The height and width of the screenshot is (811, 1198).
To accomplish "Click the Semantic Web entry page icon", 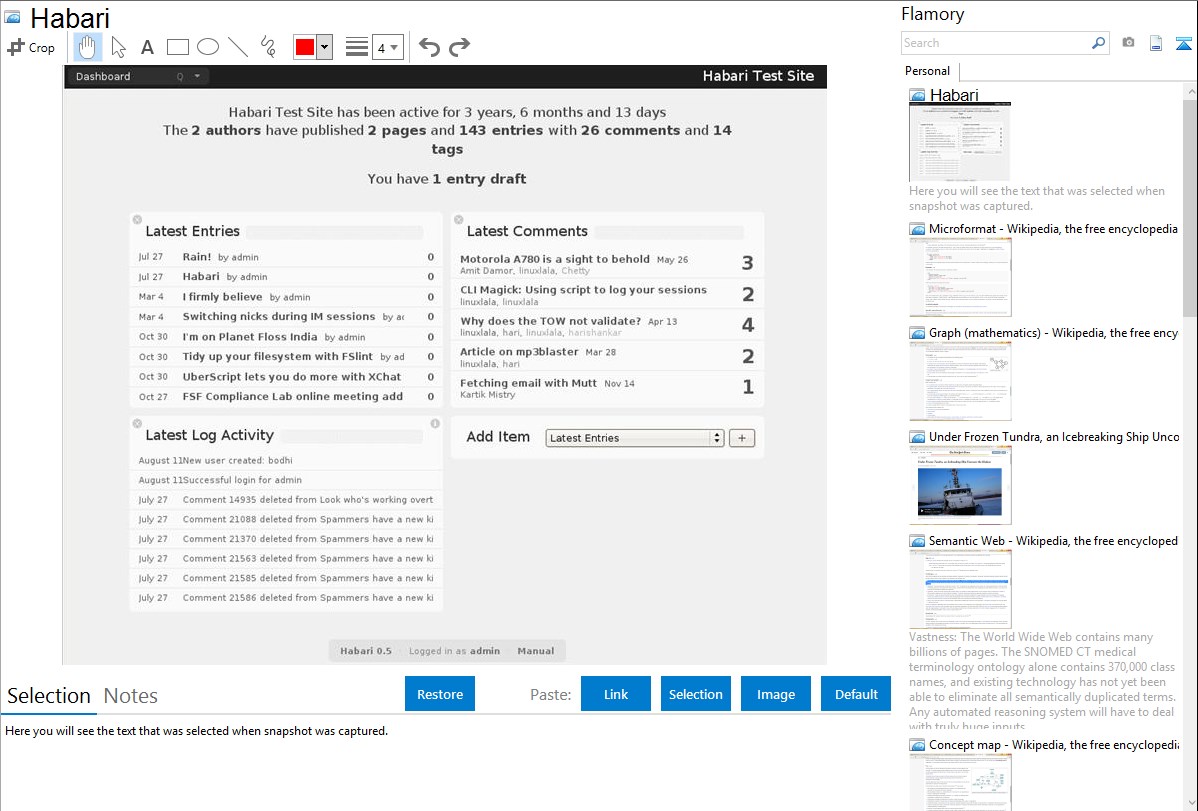I will [917, 541].
